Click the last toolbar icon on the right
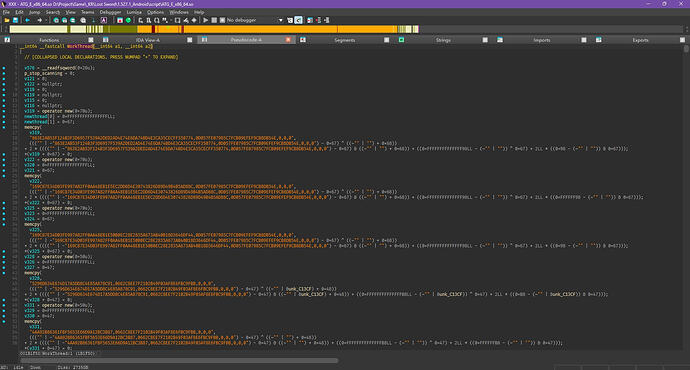This screenshot has width=690, height=370. pos(327,20)
